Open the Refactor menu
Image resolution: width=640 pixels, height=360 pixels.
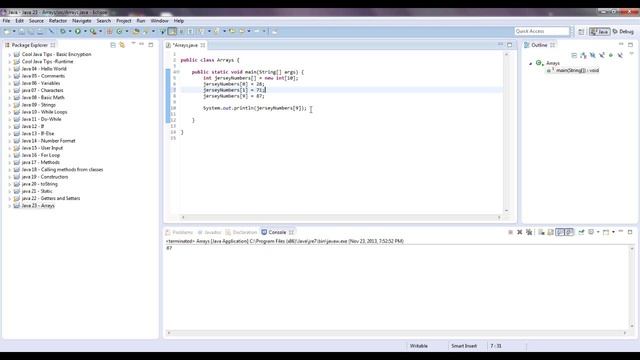pyautogui.click(x=58, y=20)
